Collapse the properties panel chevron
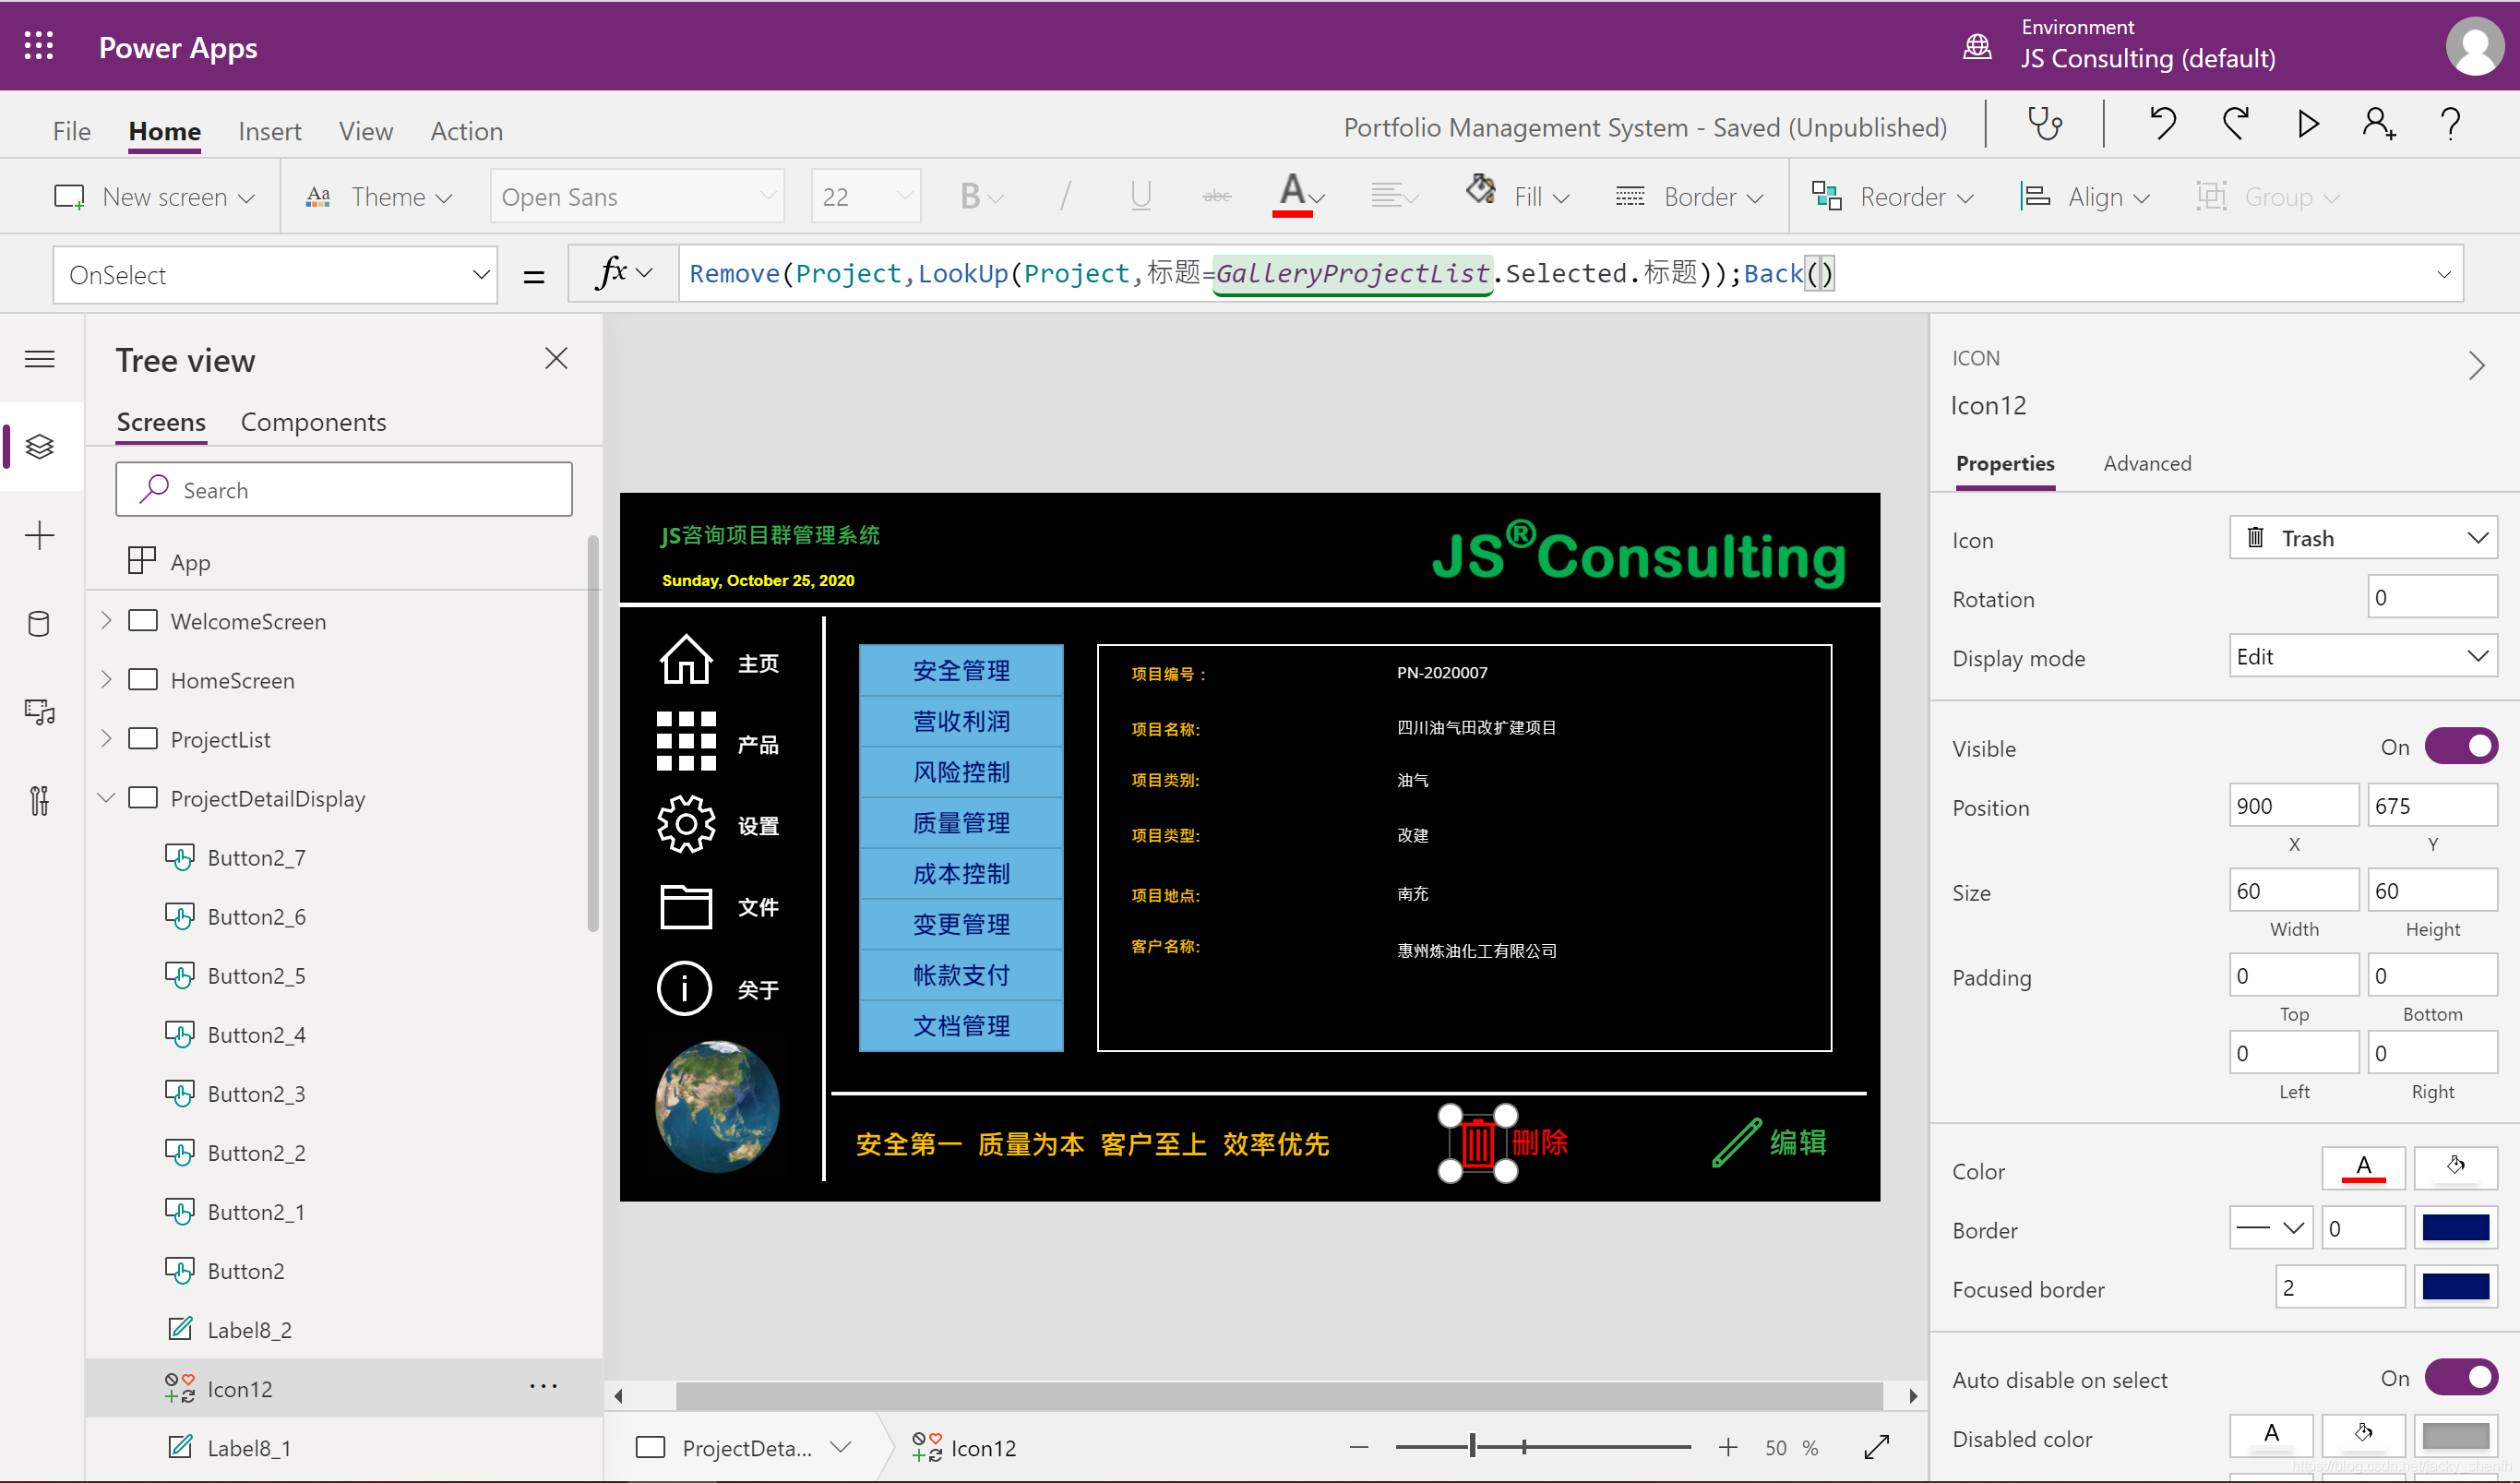2520x1483 pixels. (2476, 365)
